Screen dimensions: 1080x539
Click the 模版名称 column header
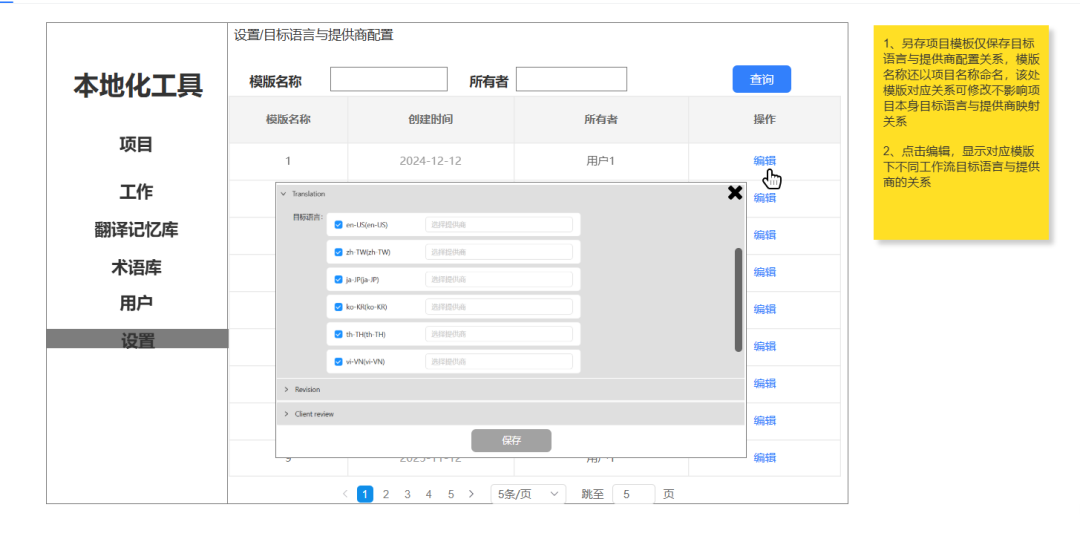pyautogui.click(x=288, y=120)
